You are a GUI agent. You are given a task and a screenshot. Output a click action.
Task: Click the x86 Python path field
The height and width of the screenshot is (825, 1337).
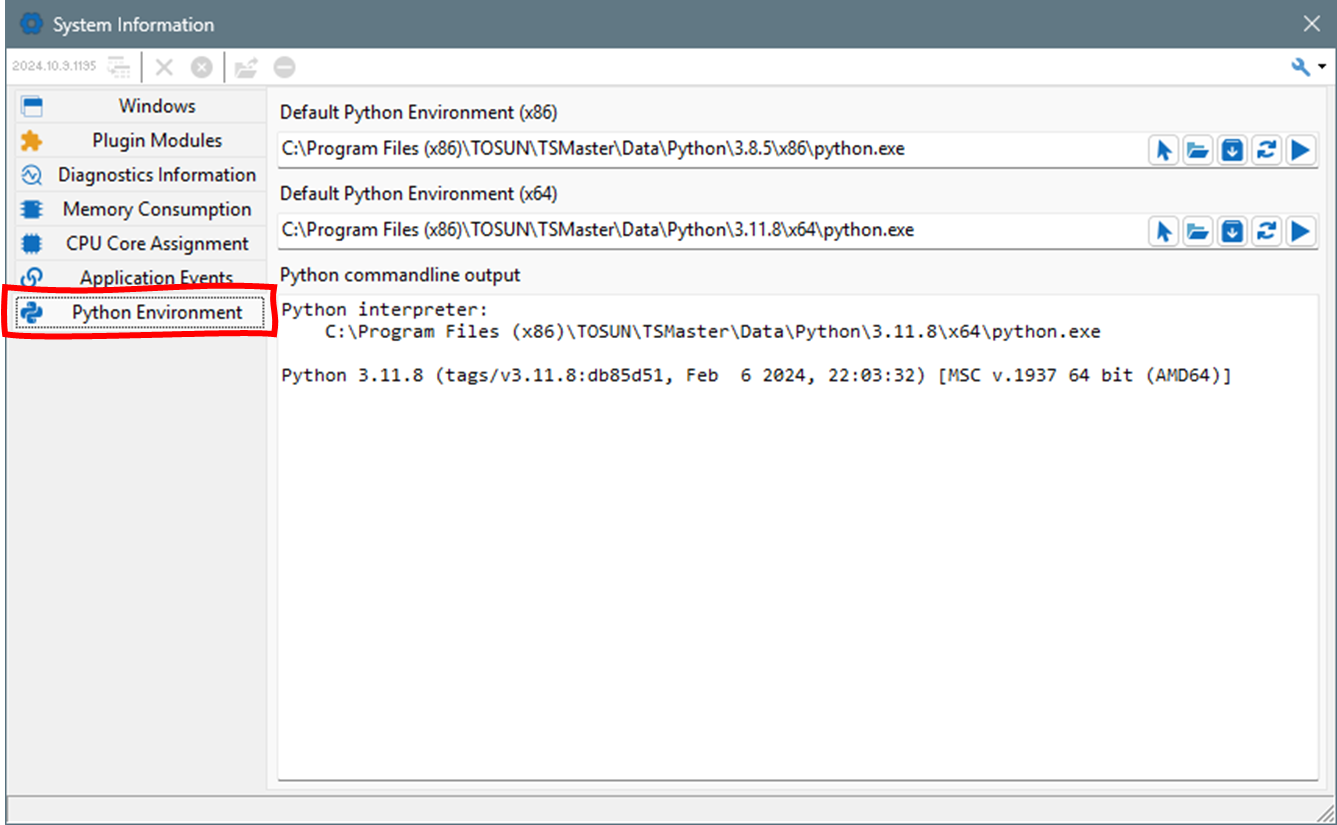711,149
